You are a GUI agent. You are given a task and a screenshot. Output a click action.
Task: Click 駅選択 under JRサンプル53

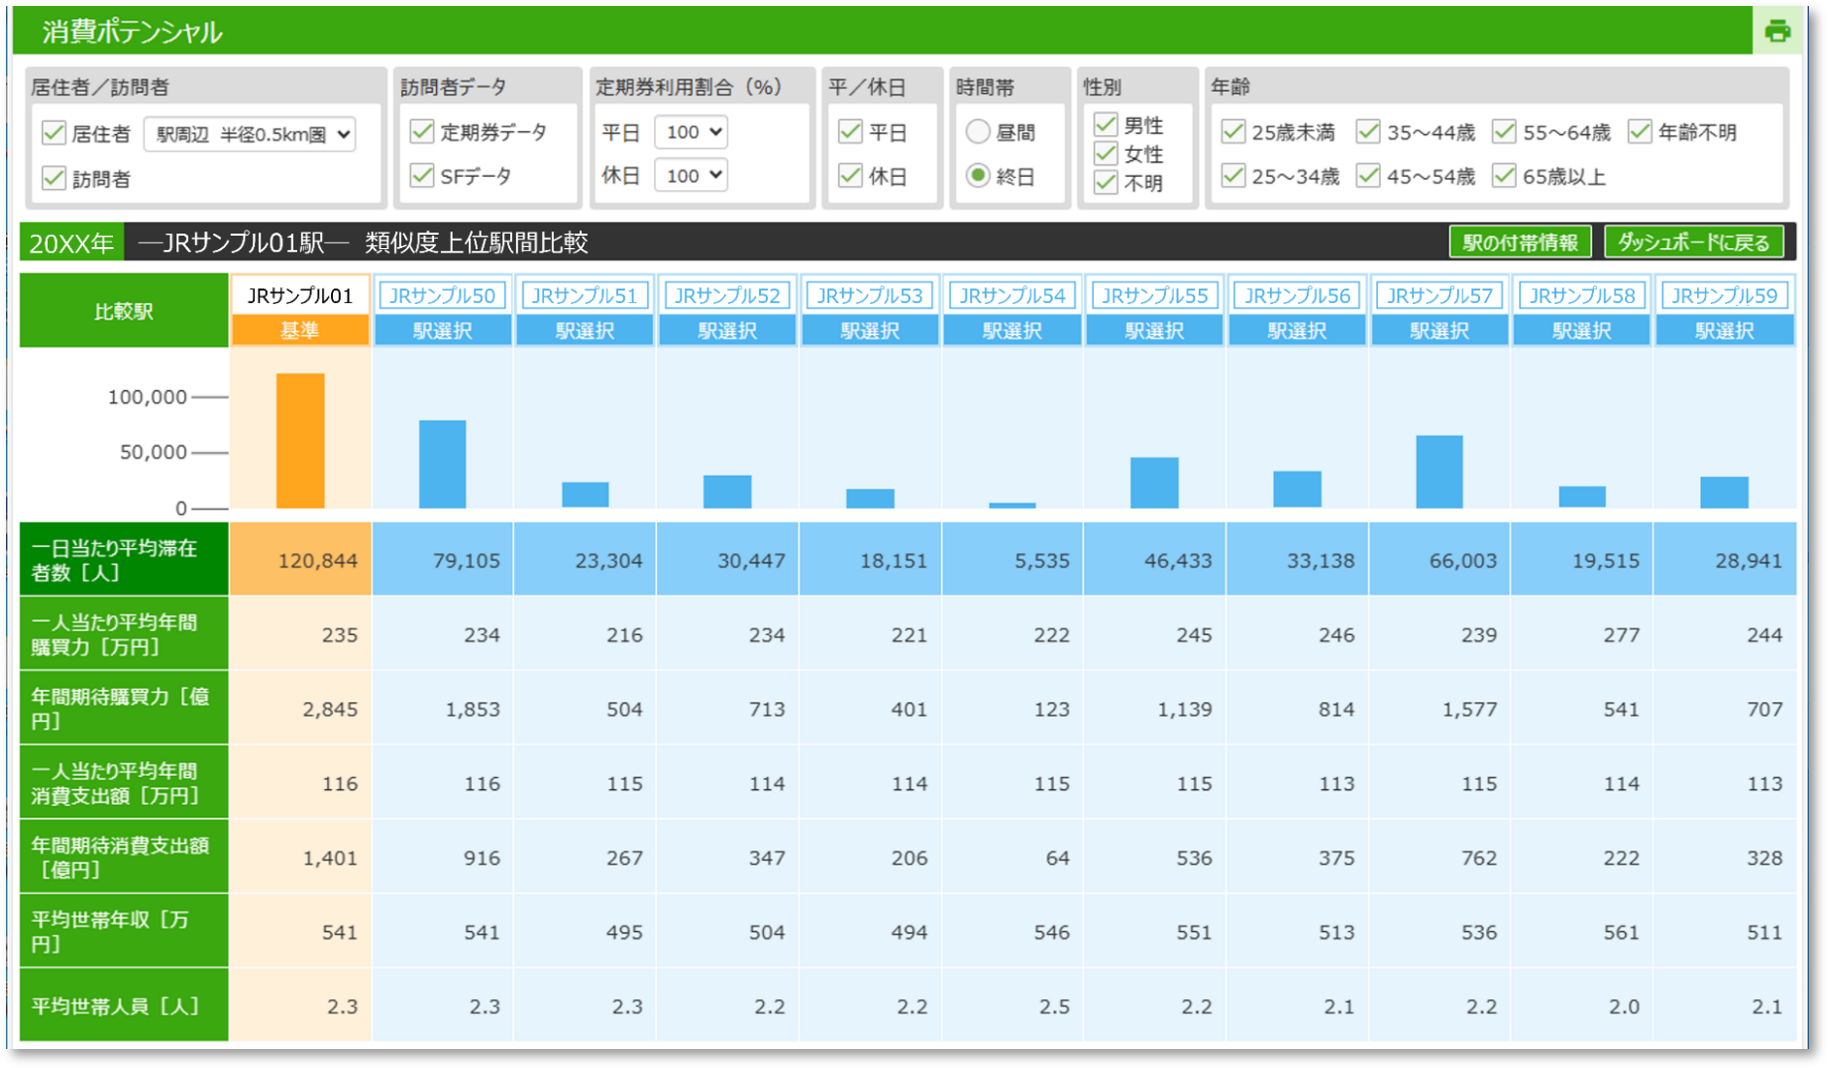[x=870, y=331]
